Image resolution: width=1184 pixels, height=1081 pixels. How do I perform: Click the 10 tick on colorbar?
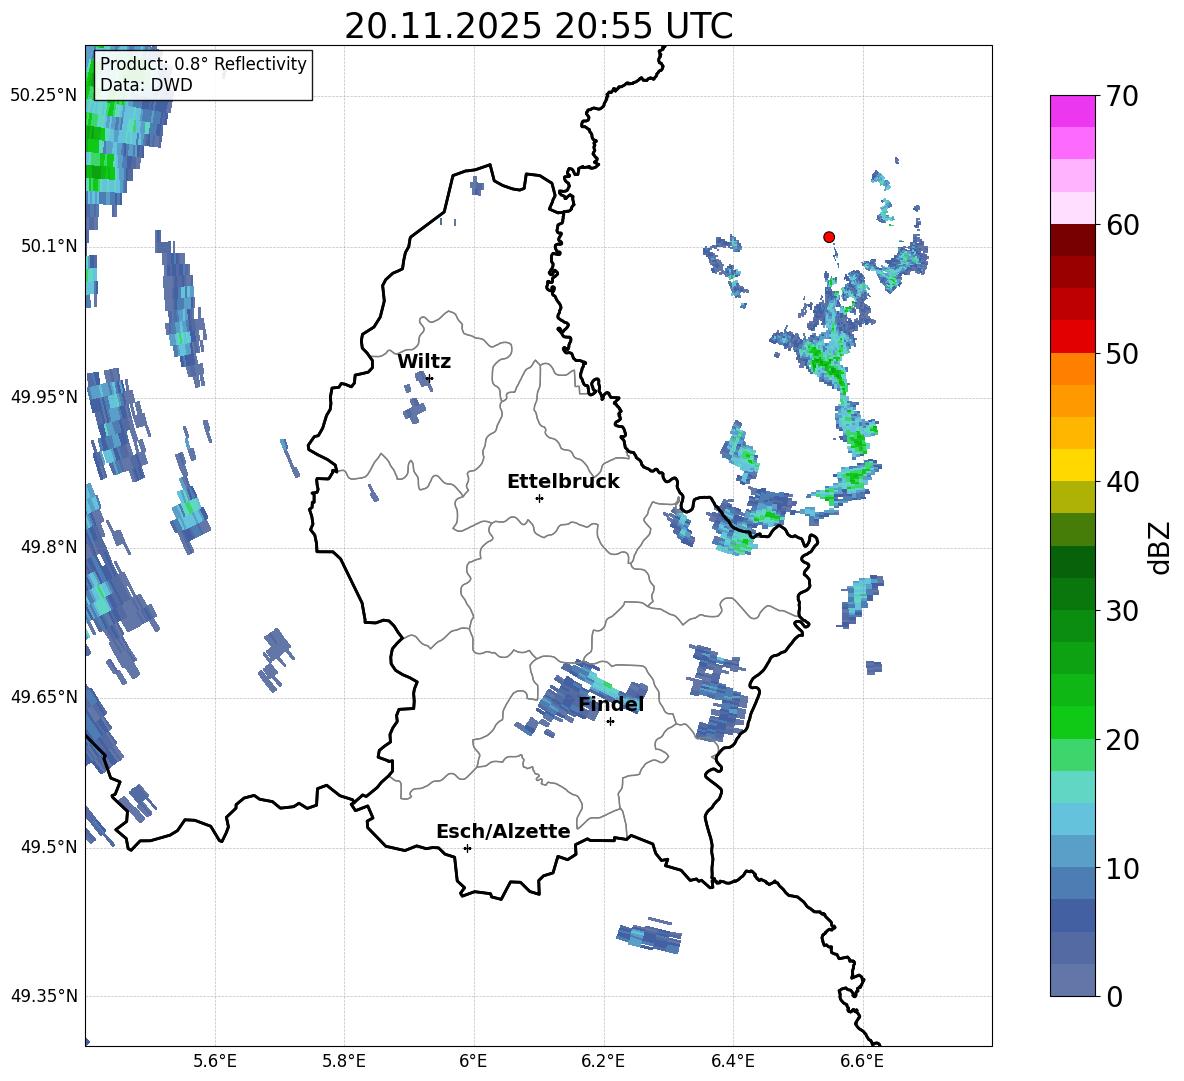click(x=1122, y=868)
